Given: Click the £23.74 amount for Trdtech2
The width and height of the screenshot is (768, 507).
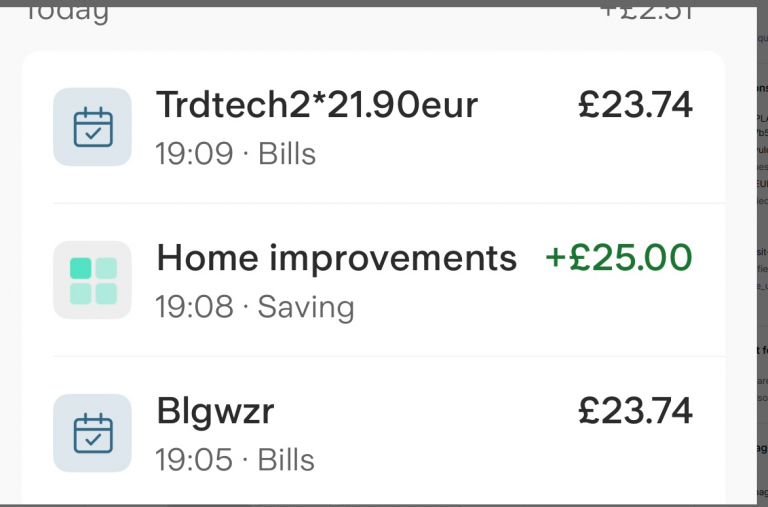Looking at the screenshot, I should (x=635, y=105).
